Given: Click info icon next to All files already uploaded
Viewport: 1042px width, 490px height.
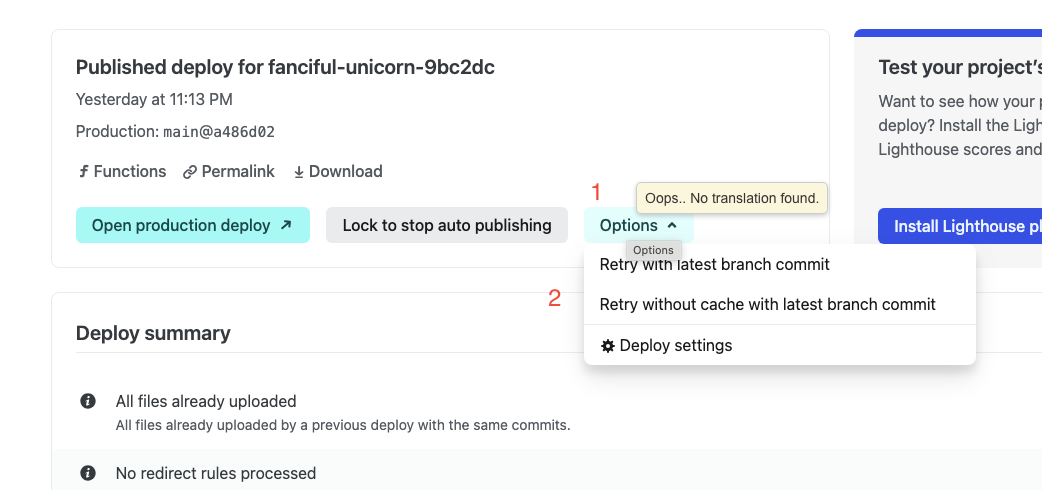Looking at the screenshot, I should click(88, 401).
